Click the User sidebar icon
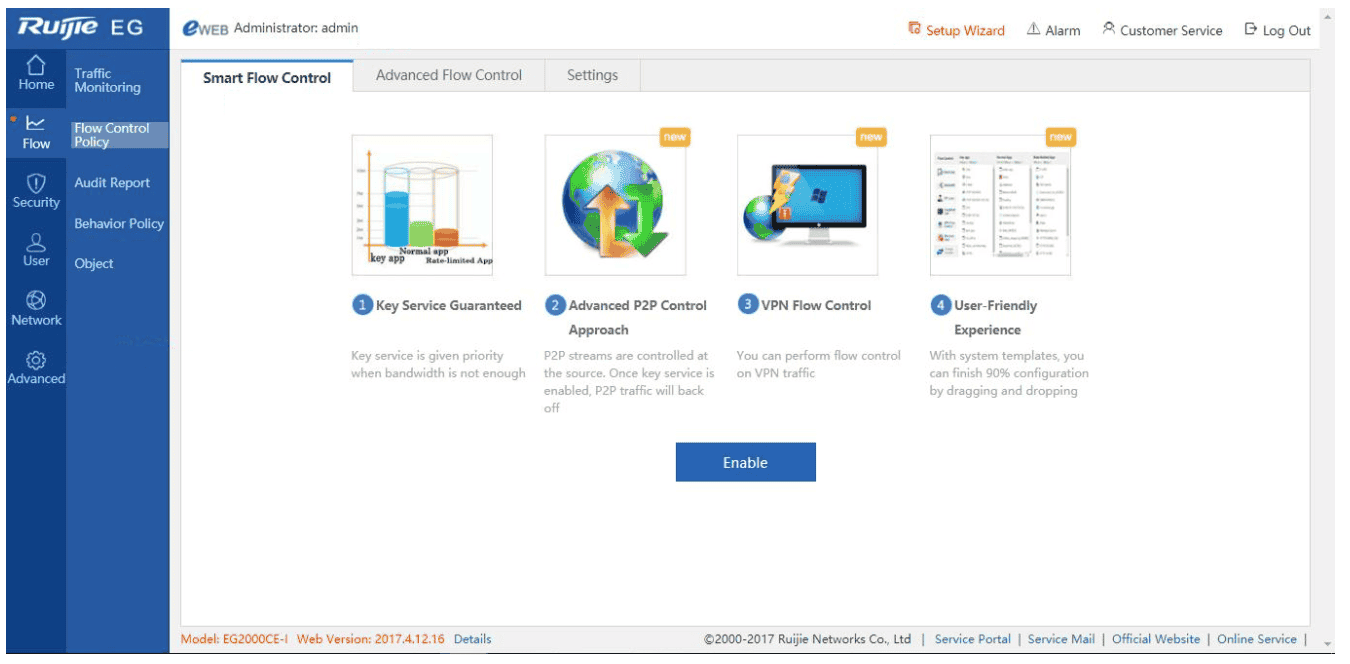Screen dimensions: 1350x664 (x=36, y=247)
